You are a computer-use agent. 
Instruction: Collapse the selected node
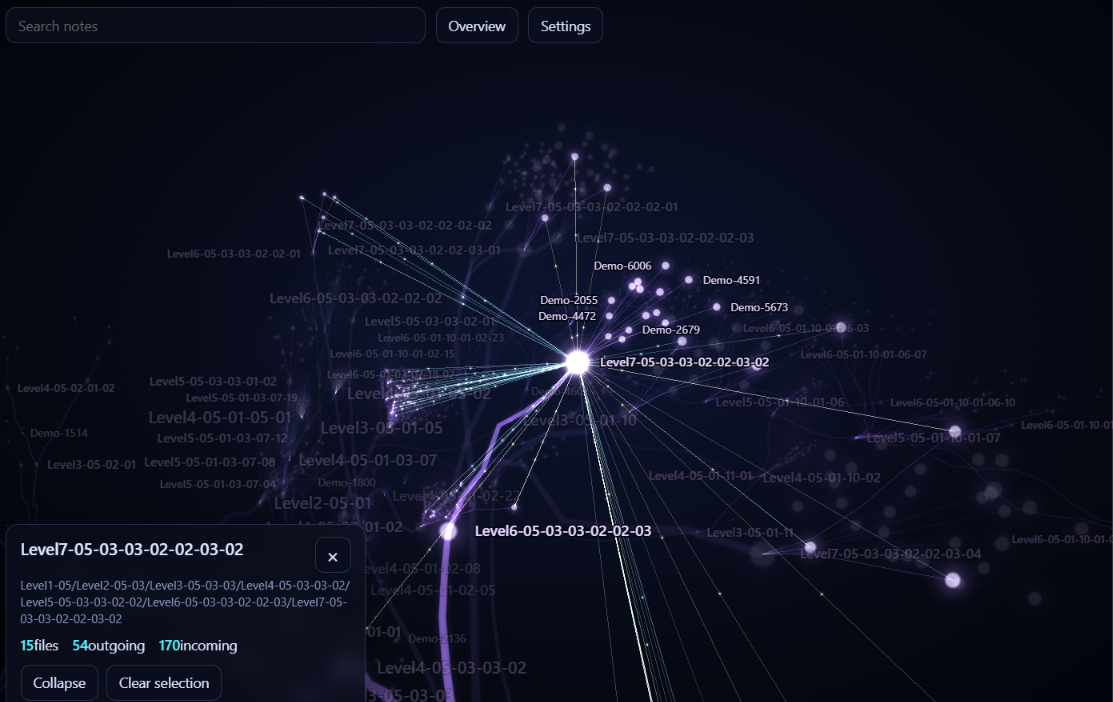59,683
